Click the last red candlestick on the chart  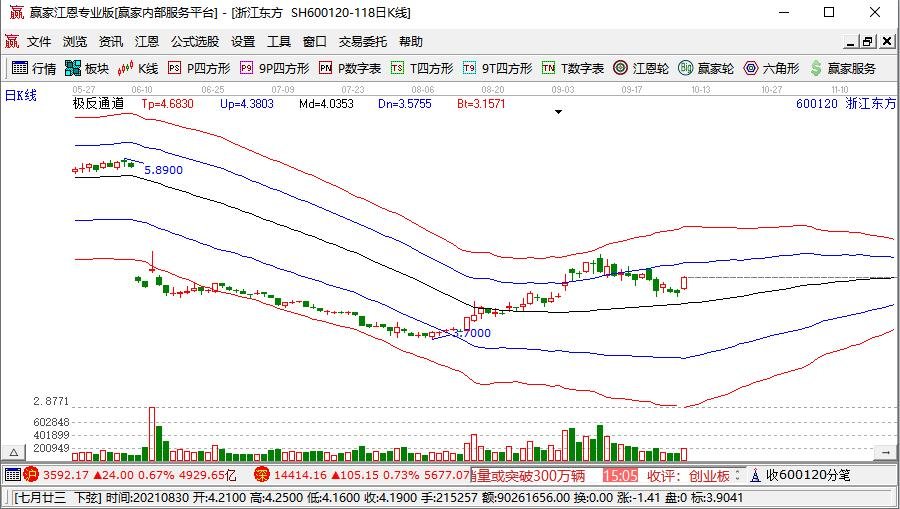click(684, 283)
